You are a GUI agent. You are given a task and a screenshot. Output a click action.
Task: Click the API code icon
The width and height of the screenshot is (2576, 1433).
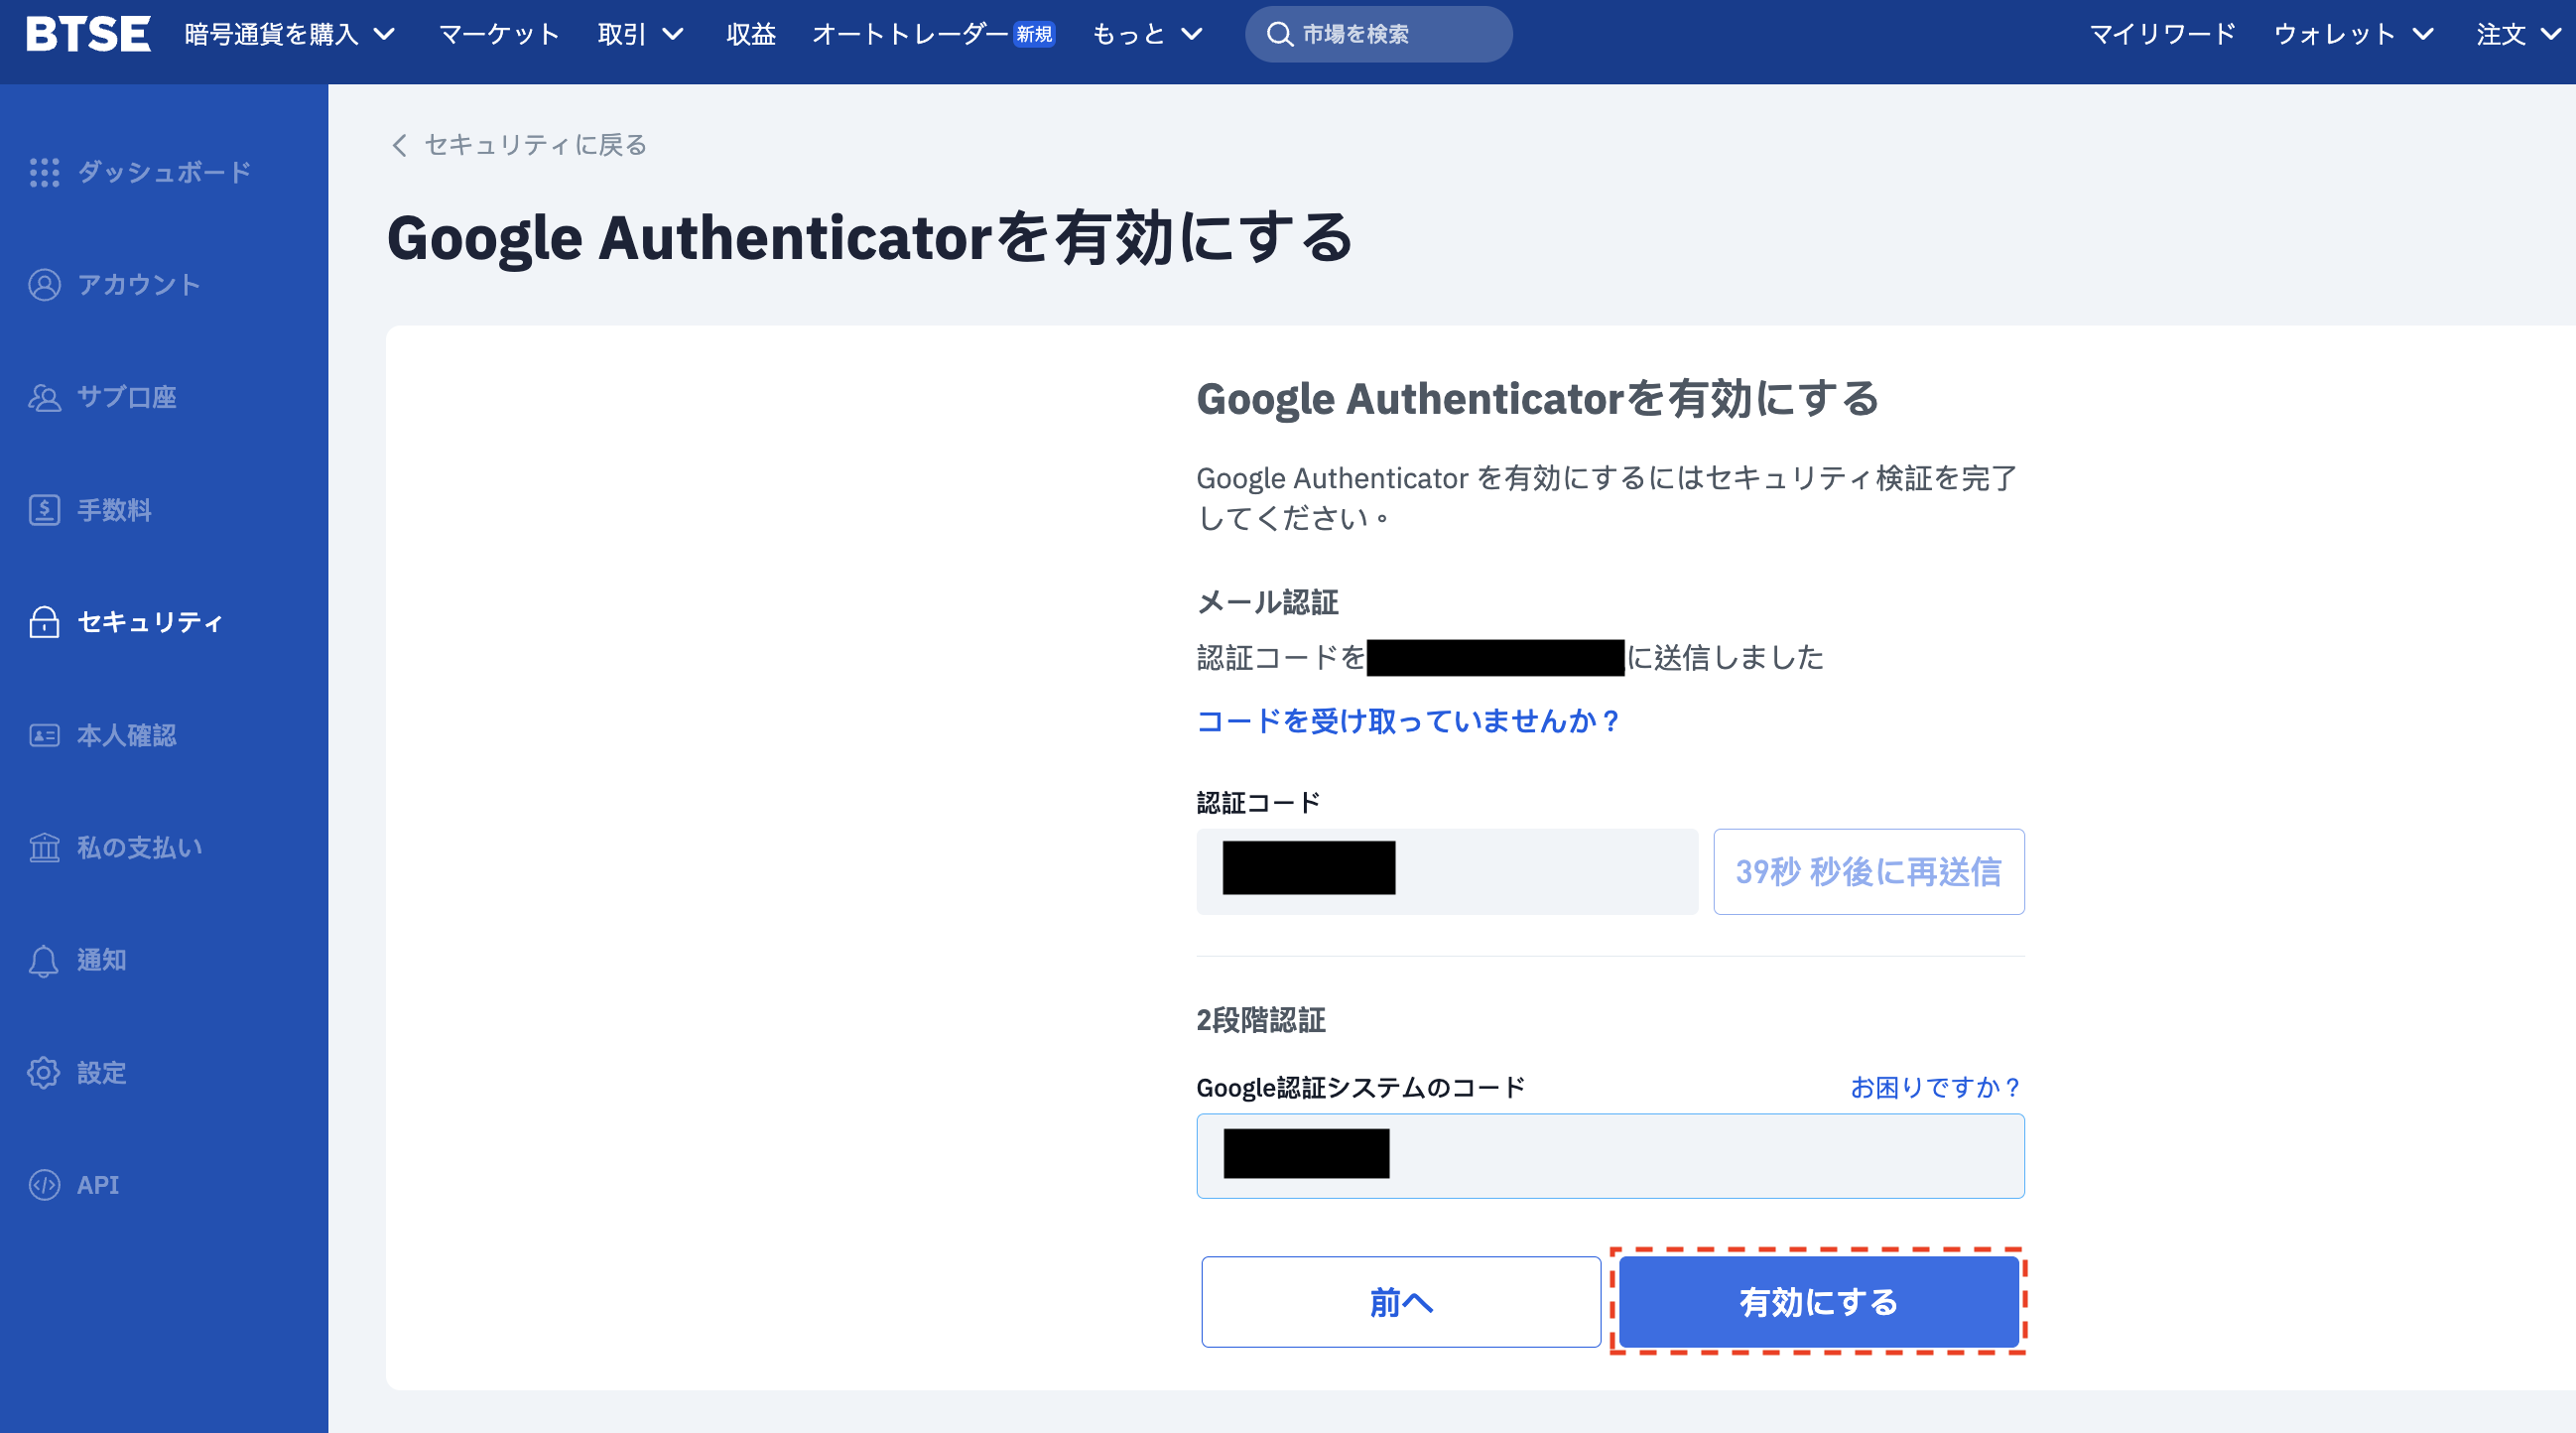pyautogui.click(x=44, y=1185)
